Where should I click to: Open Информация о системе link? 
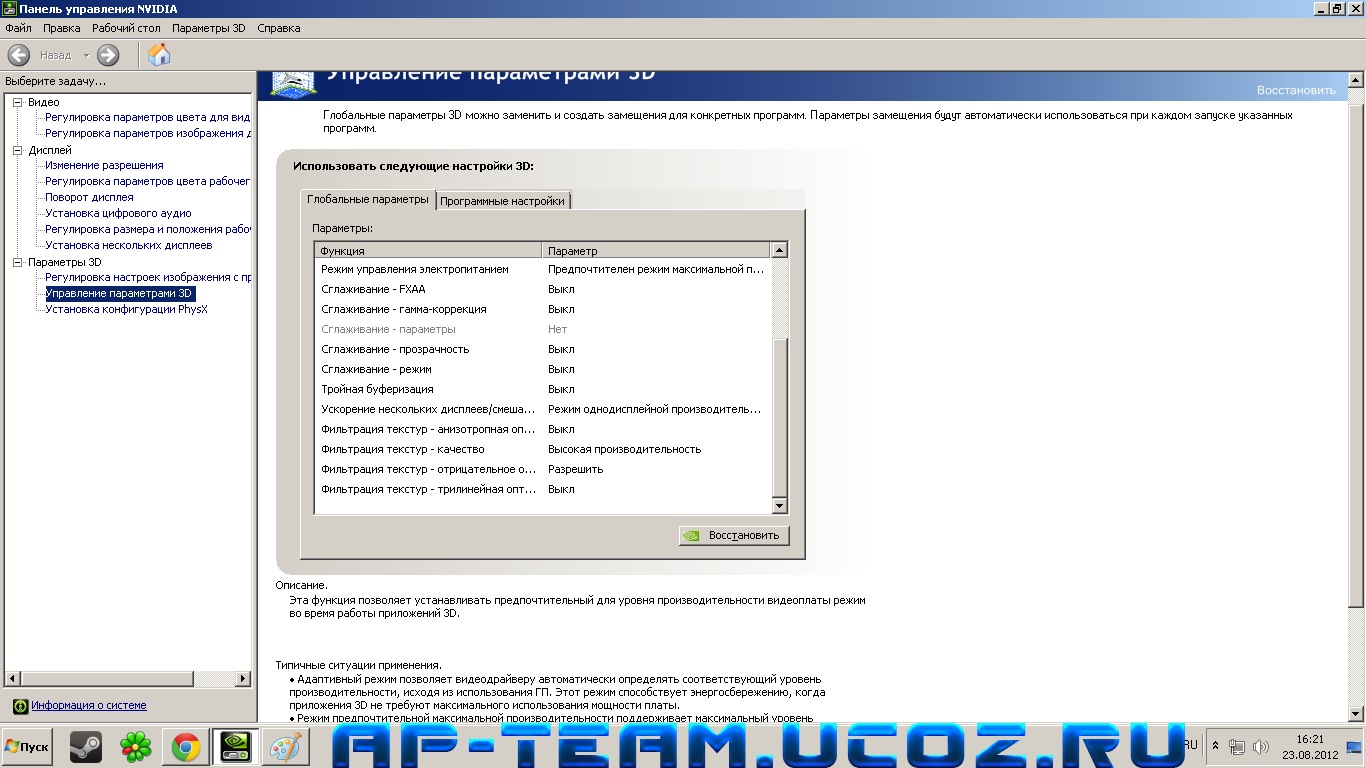tap(88, 705)
